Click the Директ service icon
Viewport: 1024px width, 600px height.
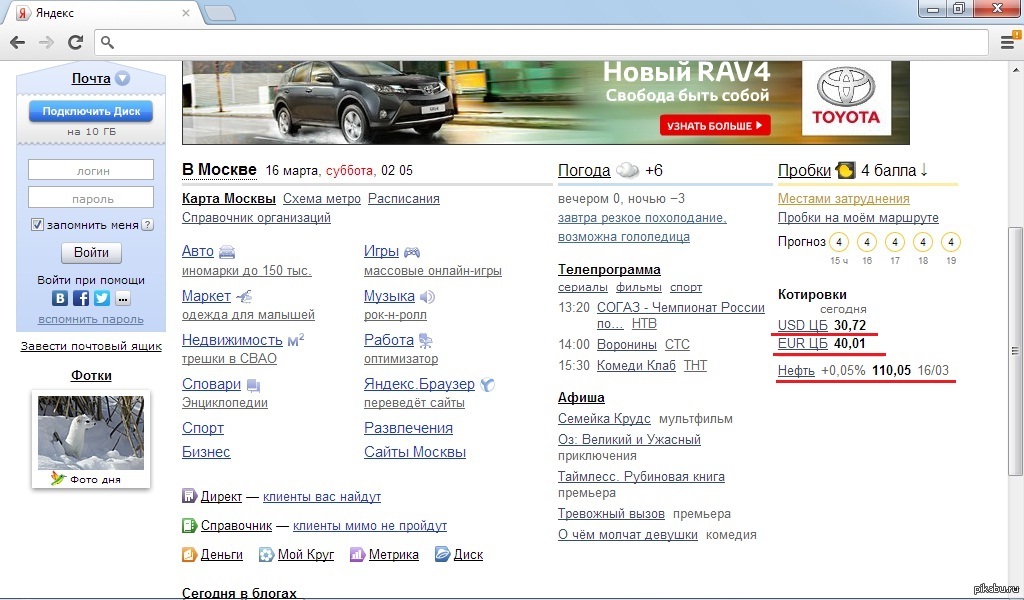(x=189, y=497)
